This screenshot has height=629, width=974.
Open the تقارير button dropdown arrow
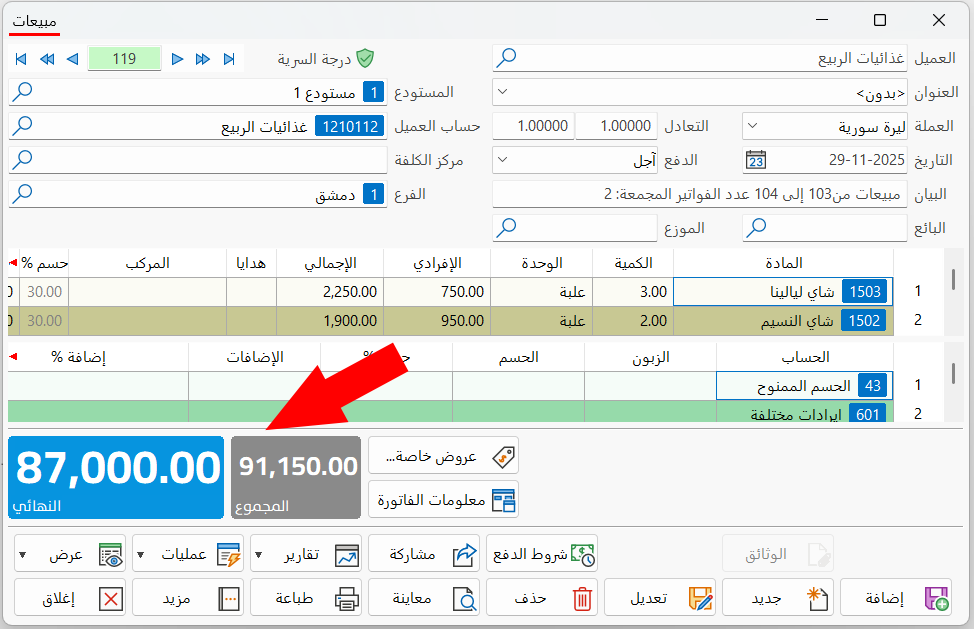click(259, 554)
